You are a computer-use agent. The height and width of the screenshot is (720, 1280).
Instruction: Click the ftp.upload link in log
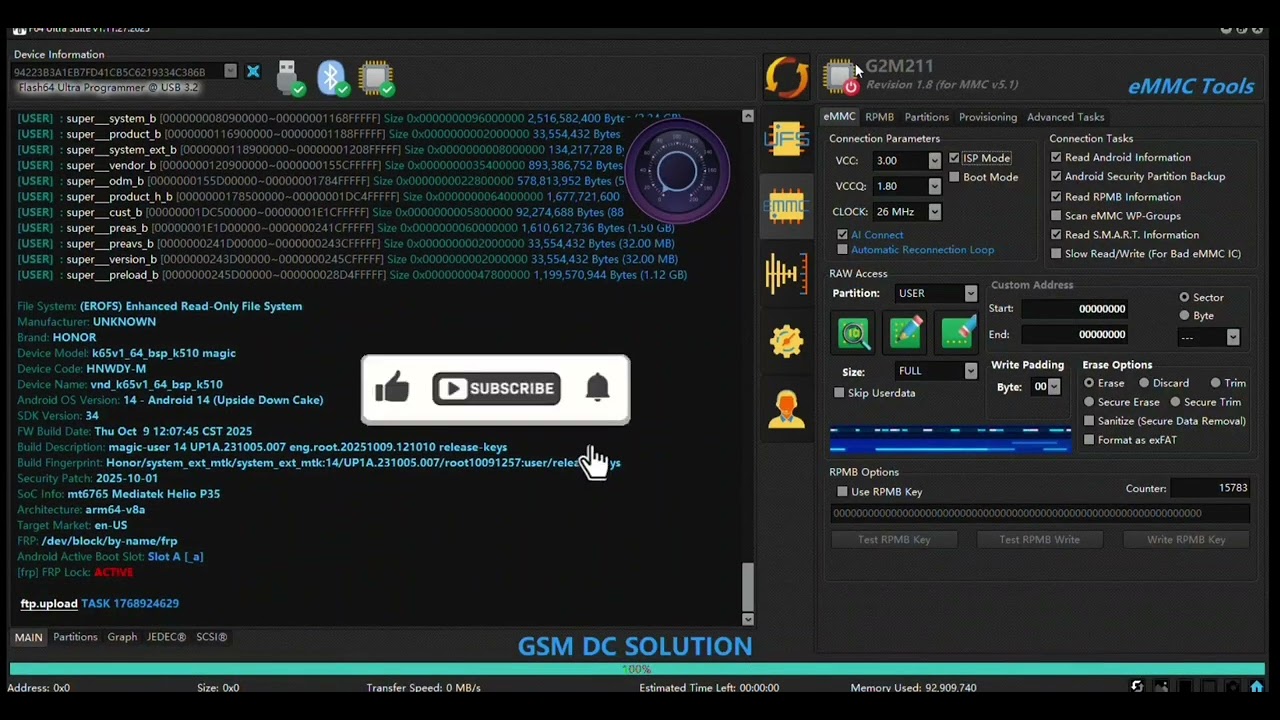[x=49, y=604]
